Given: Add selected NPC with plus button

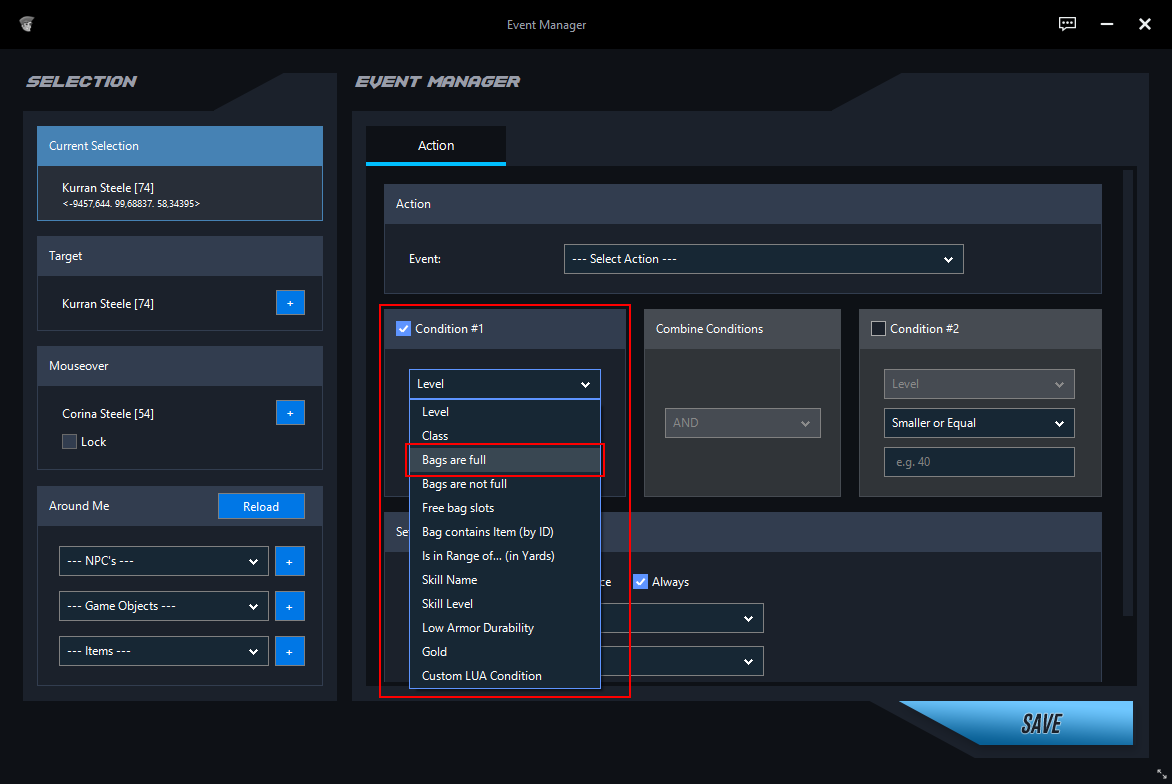Looking at the screenshot, I should click(290, 561).
